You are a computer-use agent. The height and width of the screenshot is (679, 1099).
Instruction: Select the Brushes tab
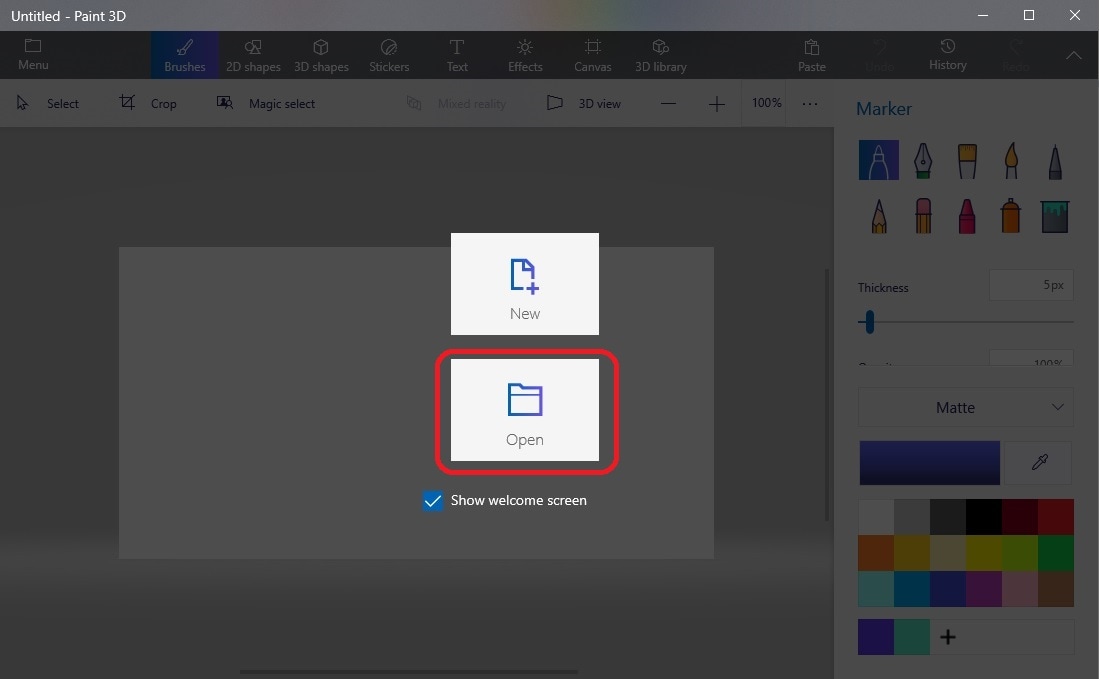click(184, 55)
